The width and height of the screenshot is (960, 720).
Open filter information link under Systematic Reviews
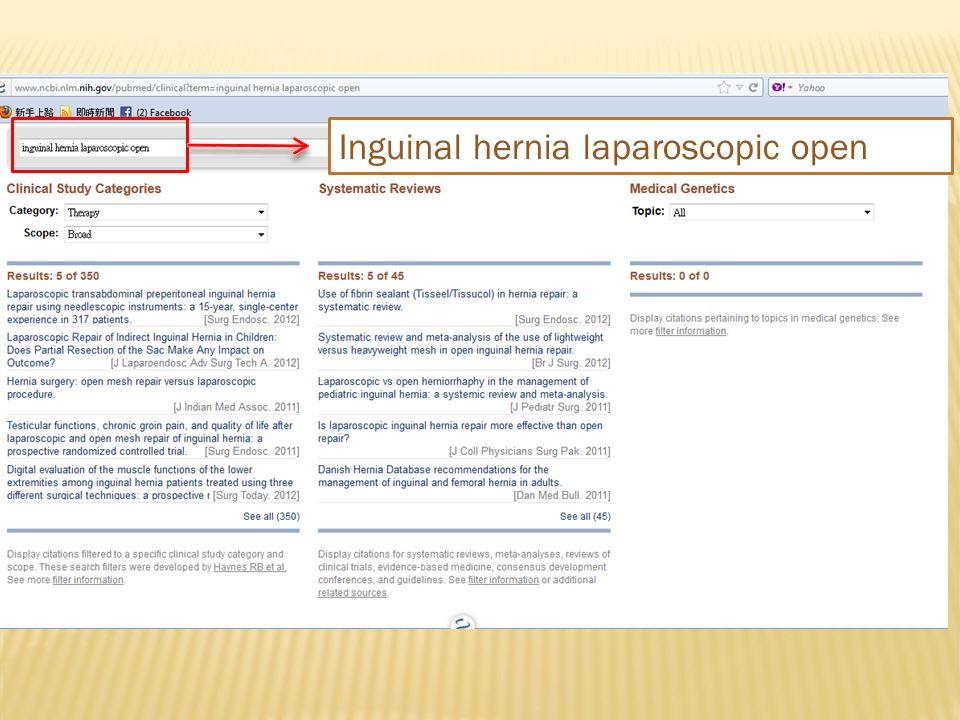tap(503, 580)
